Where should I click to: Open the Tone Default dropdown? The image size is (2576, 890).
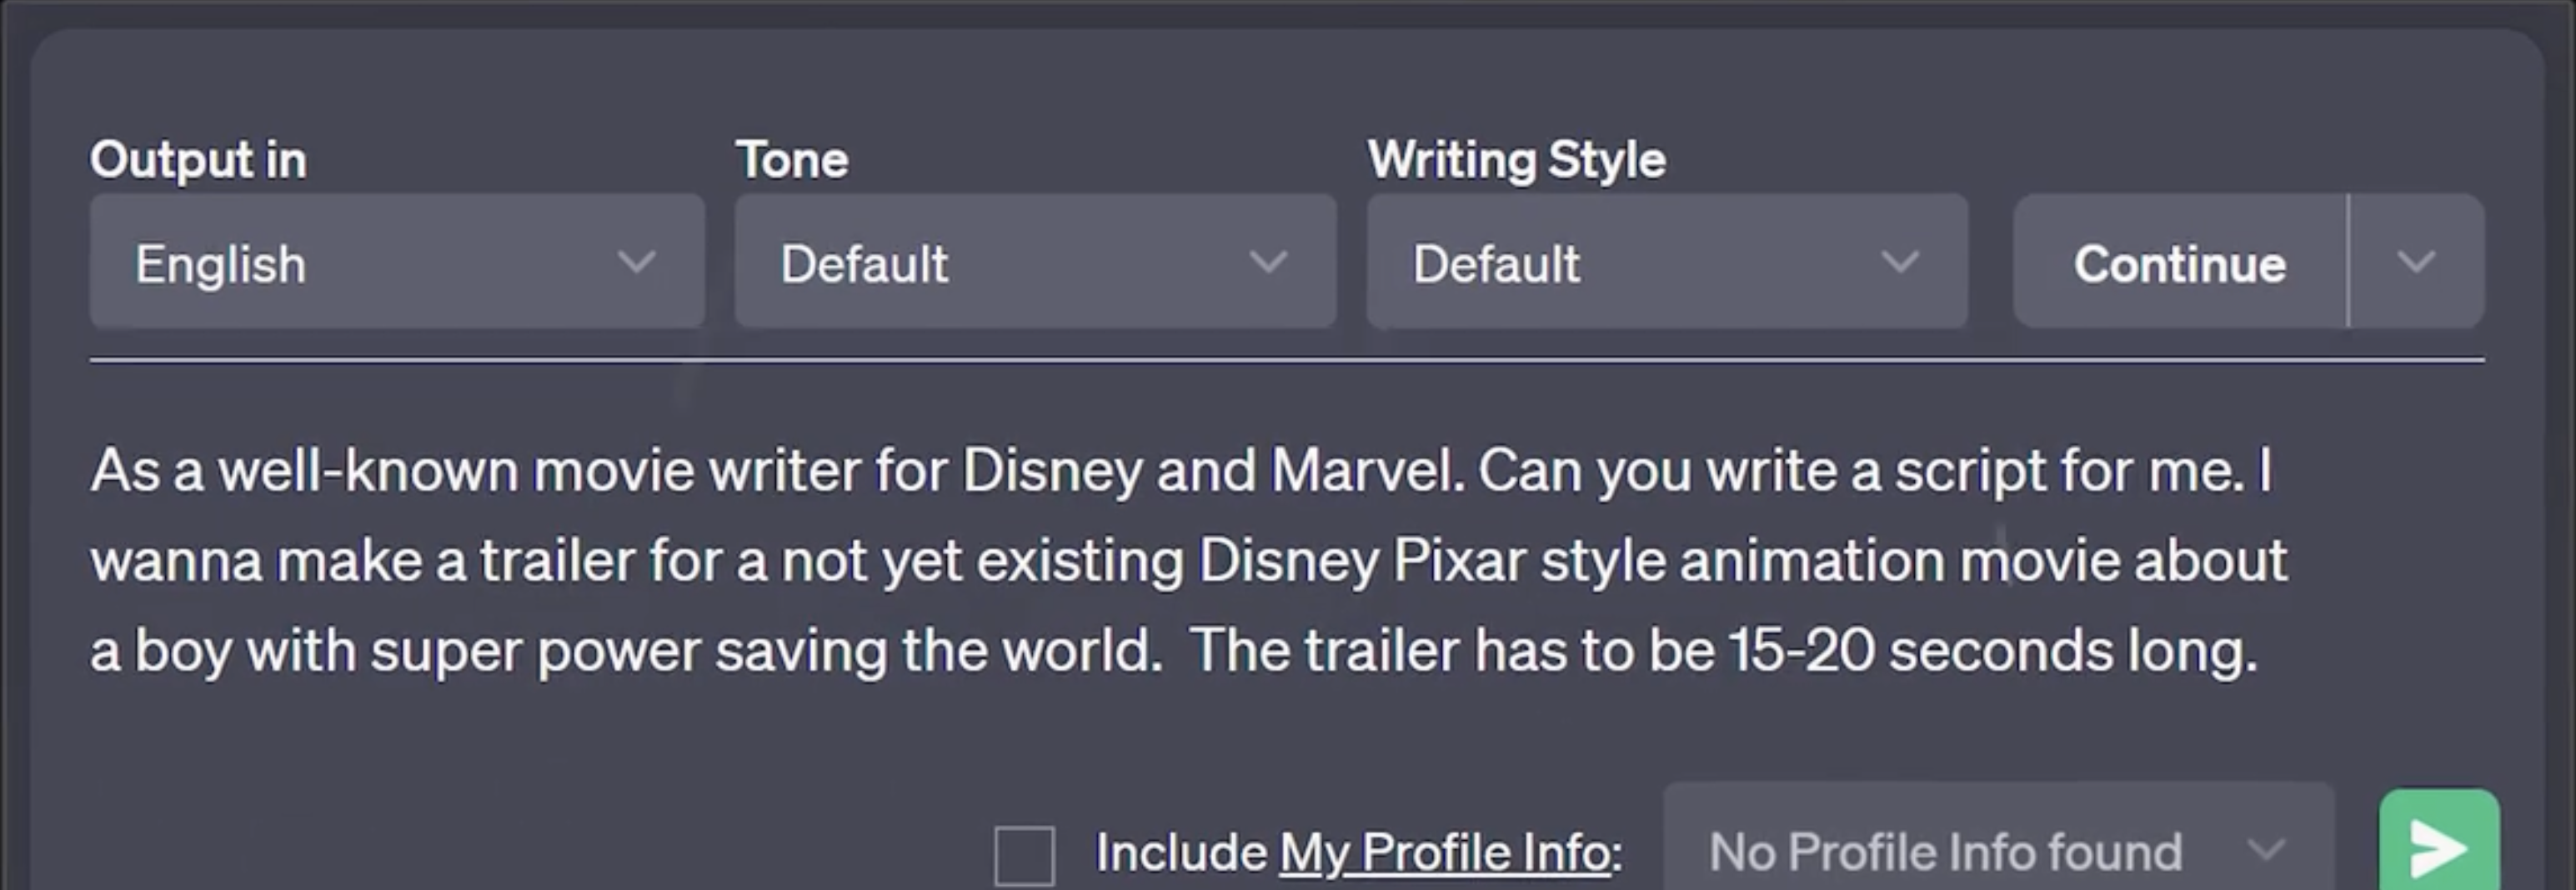click(x=1035, y=262)
